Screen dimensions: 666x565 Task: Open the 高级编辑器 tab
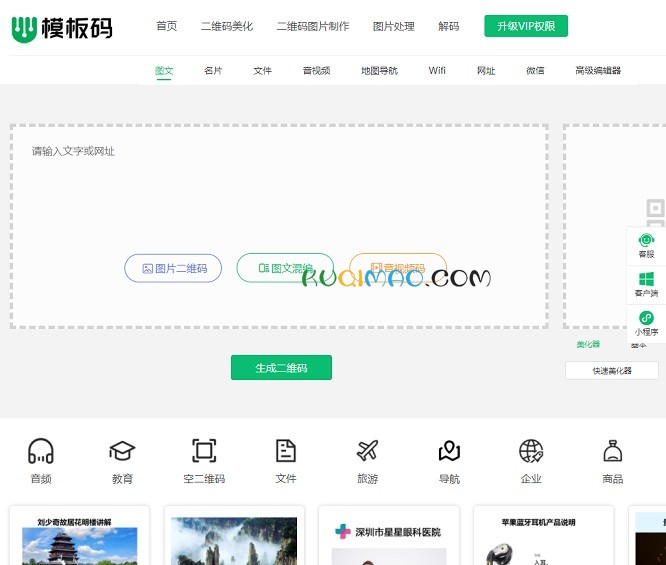[598, 71]
